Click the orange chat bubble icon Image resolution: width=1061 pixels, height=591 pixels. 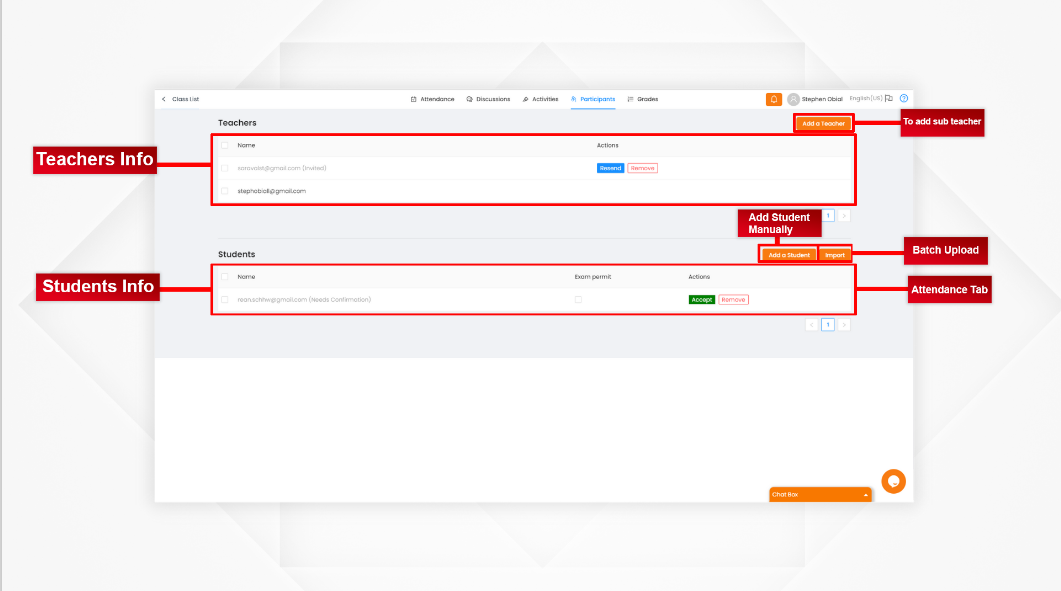893,481
